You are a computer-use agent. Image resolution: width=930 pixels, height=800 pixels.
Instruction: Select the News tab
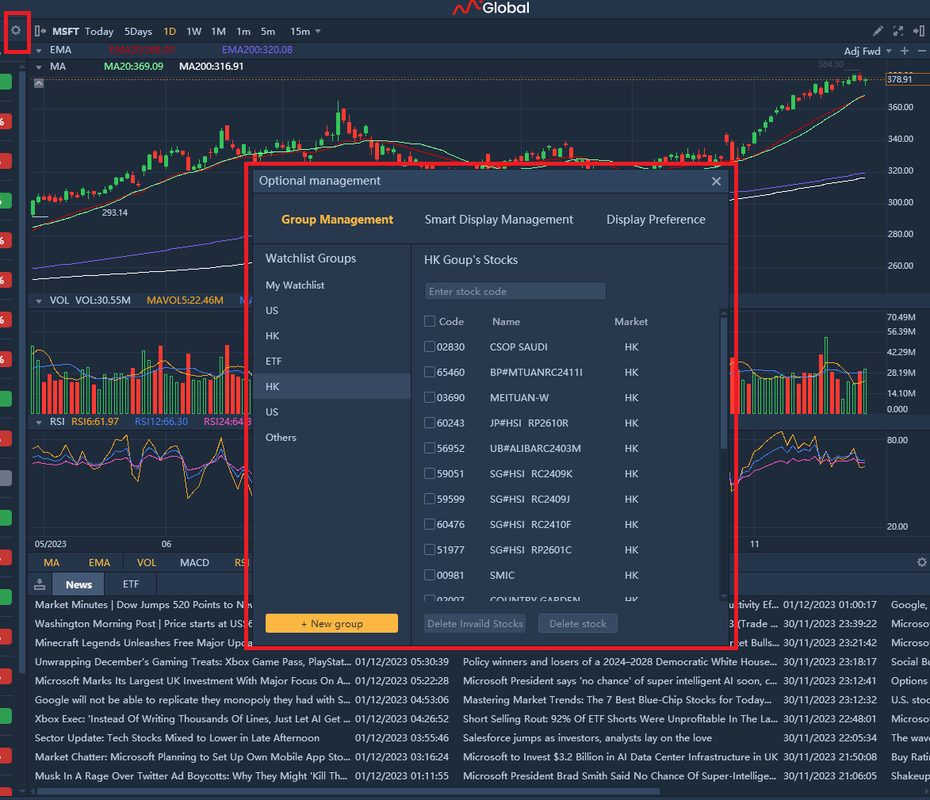[x=78, y=584]
